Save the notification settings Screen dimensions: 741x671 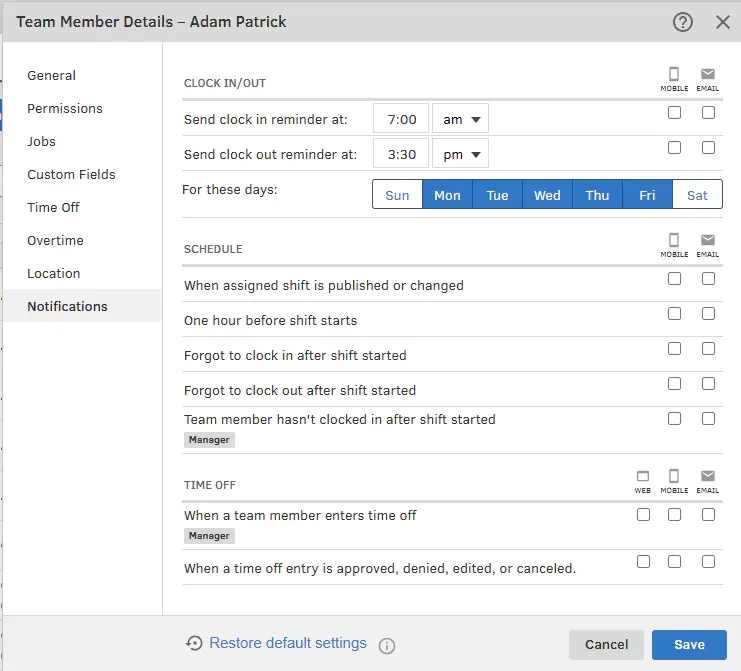click(x=689, y=645)
